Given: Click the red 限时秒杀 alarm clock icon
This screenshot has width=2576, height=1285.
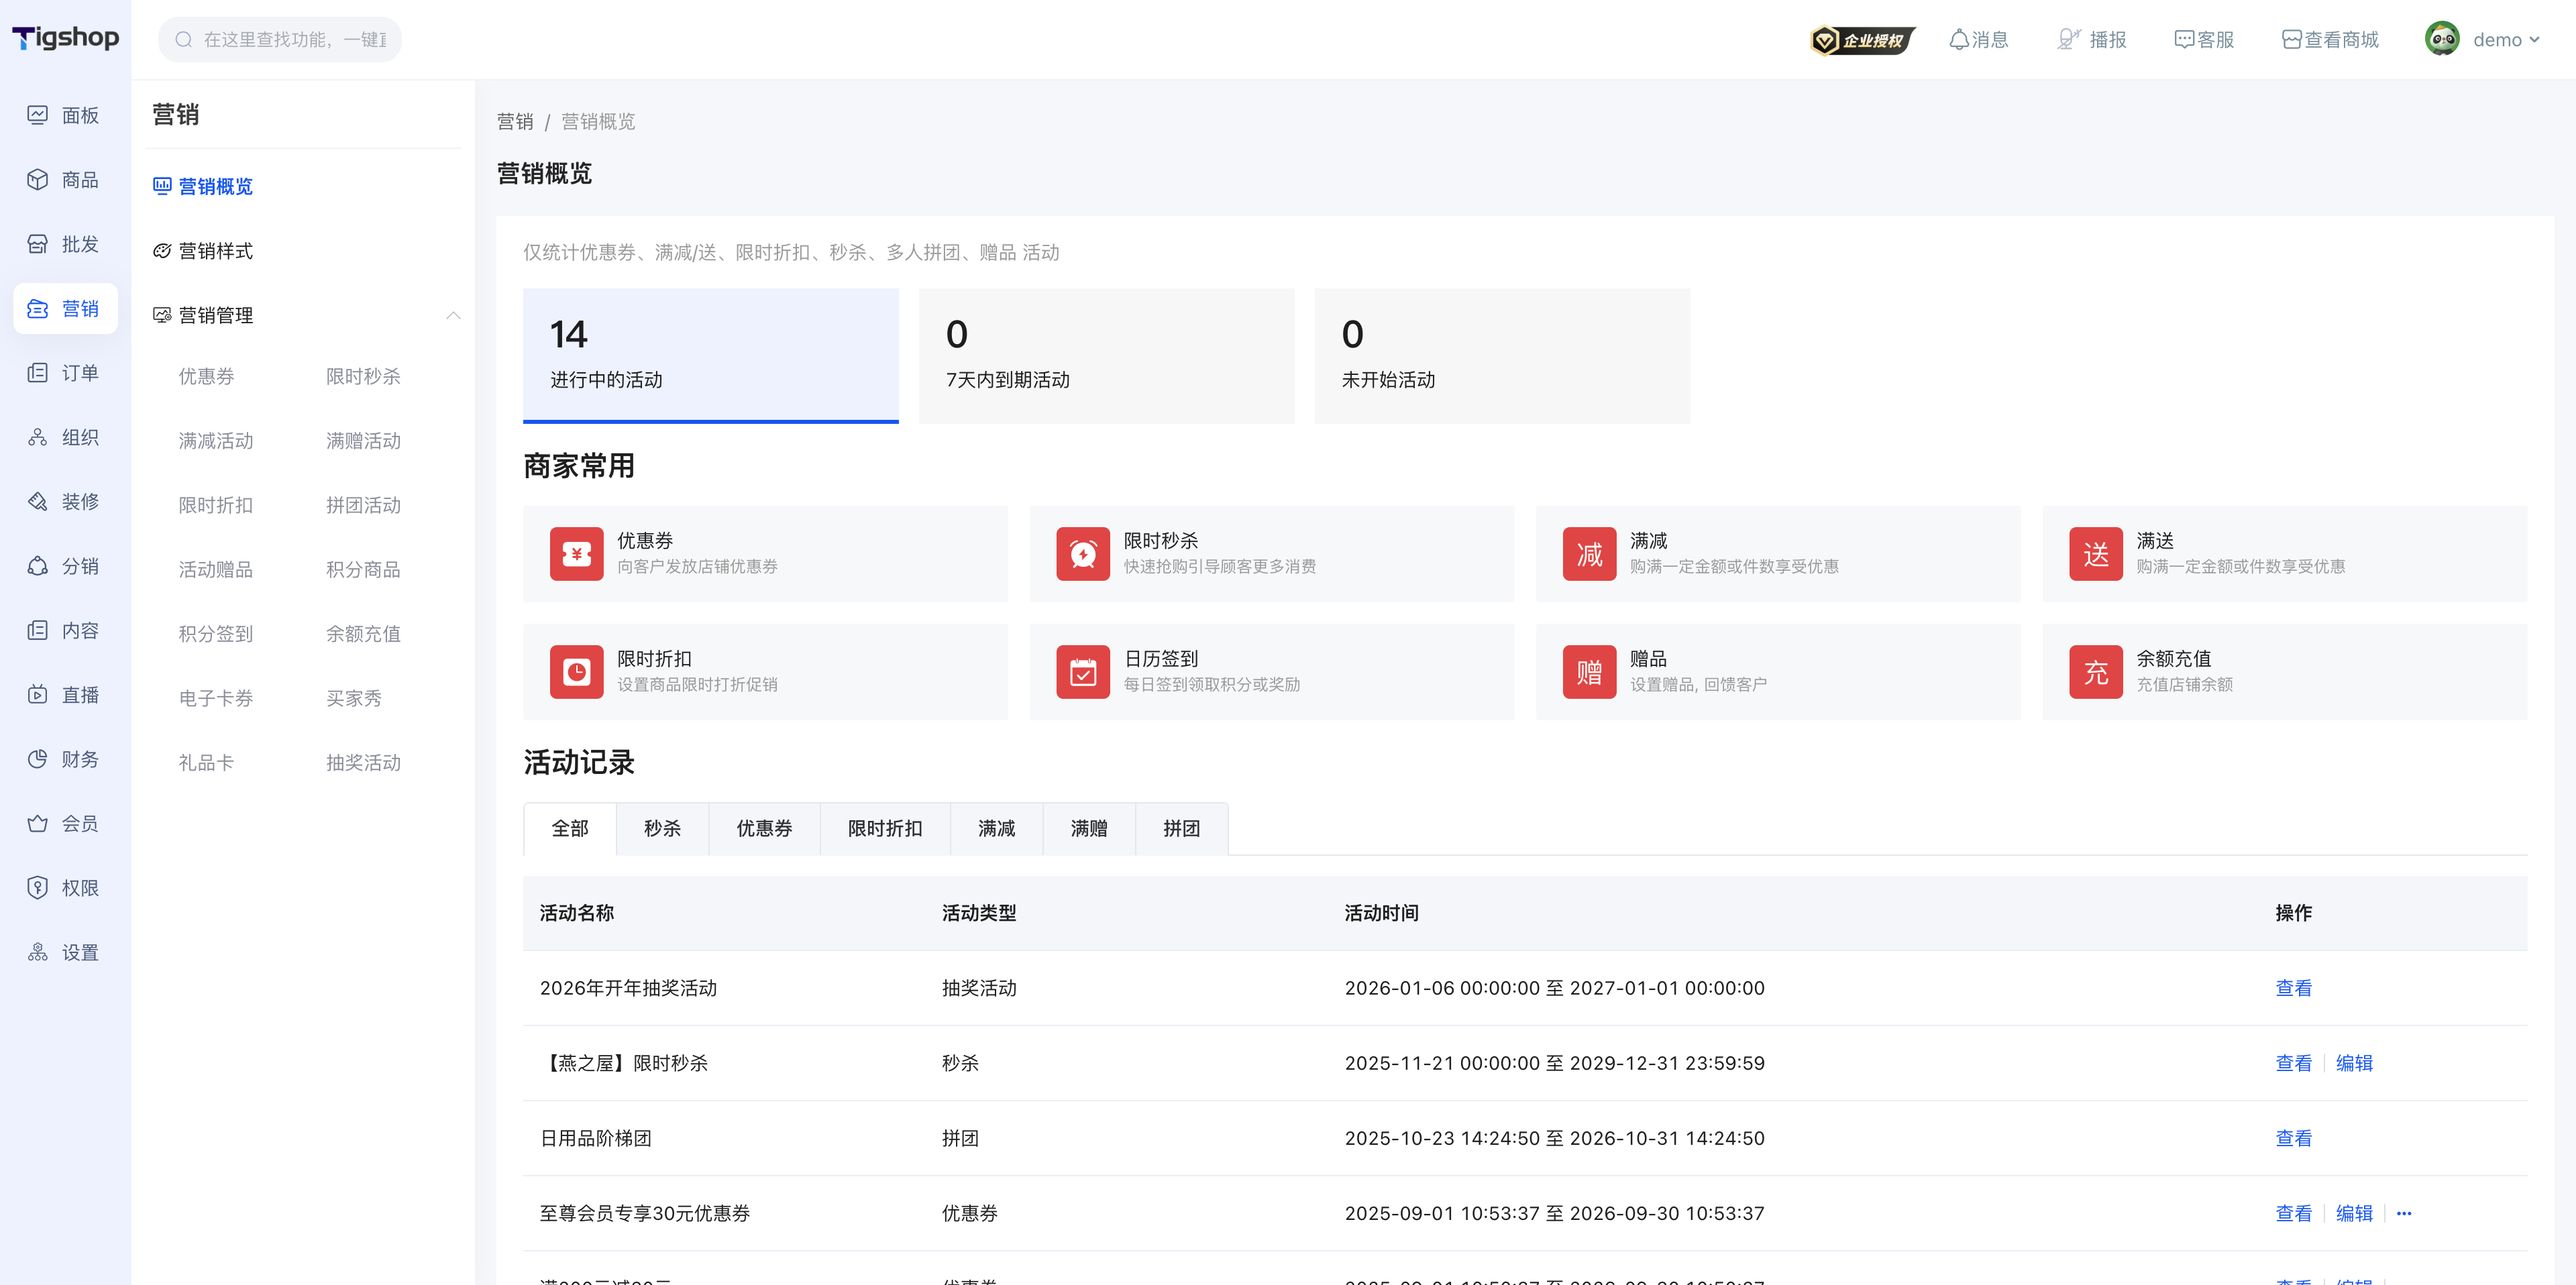Looking at the screenshot, I should click(1083, 554).
